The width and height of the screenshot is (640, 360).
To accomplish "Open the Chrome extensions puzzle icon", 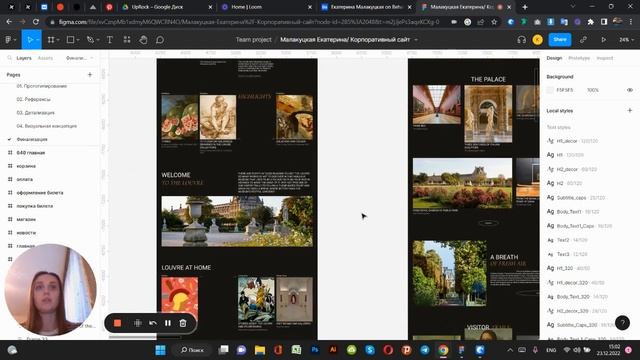I will pos(590,22).
